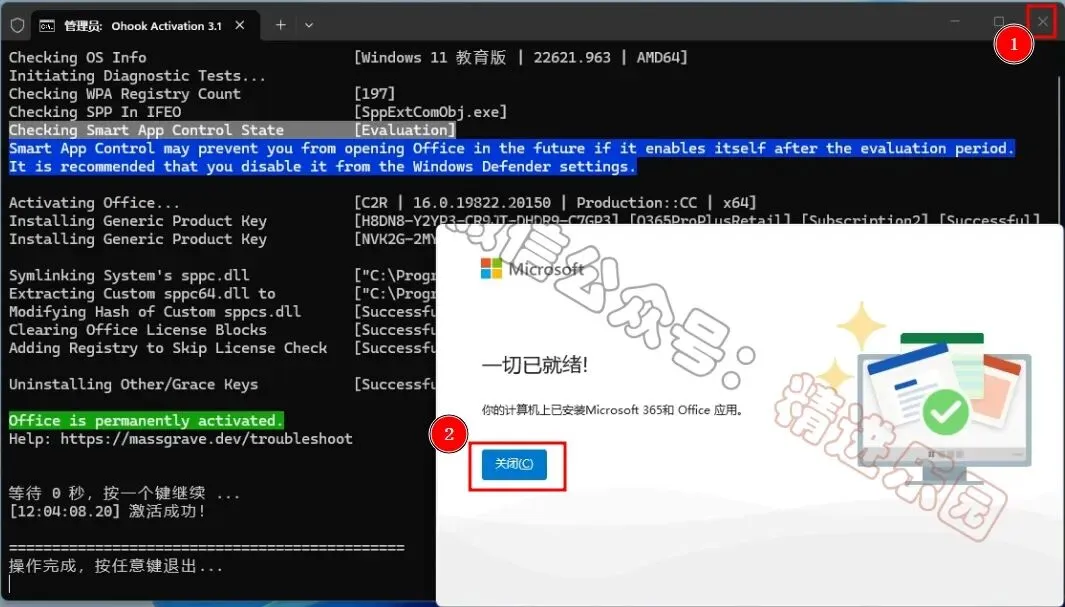Screen dimensions: 1065x607
Task: Open the massgrave.dev/troubleshoot help link
Action: click(206, 439)
